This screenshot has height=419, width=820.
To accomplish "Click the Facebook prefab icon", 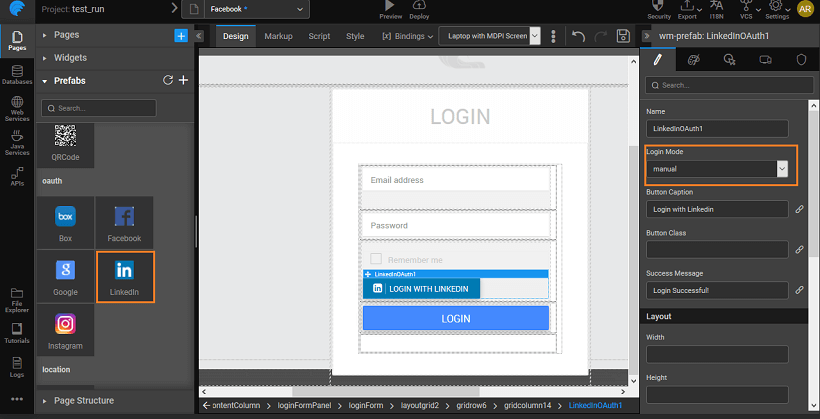I will click(x=124, y=223).
